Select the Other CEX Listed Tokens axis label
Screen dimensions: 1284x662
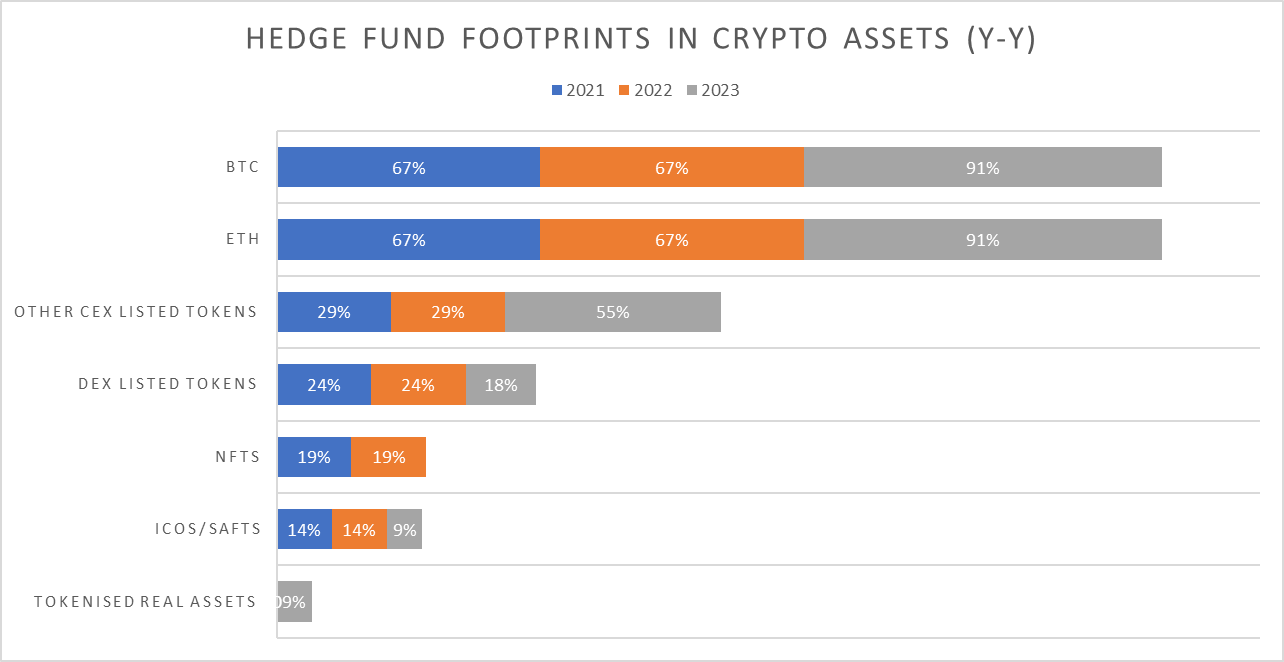pyautogui.click(x=136, y=312)
